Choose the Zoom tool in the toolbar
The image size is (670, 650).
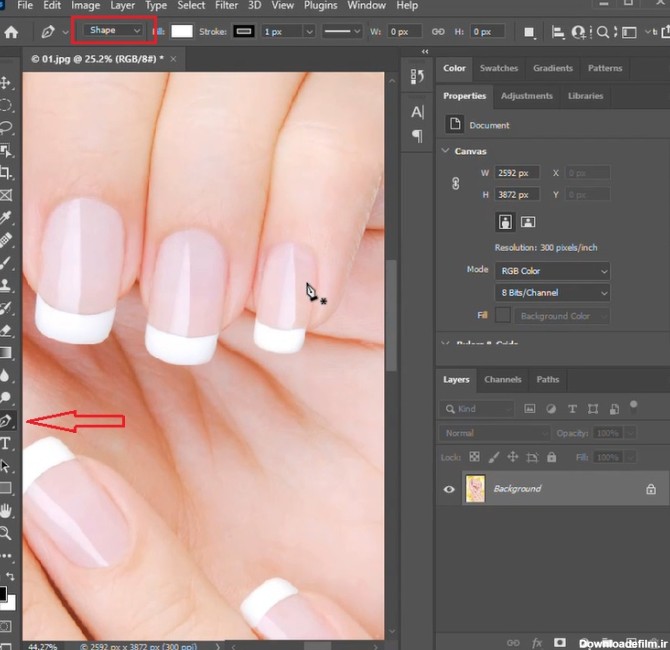[x=6, y=533]
